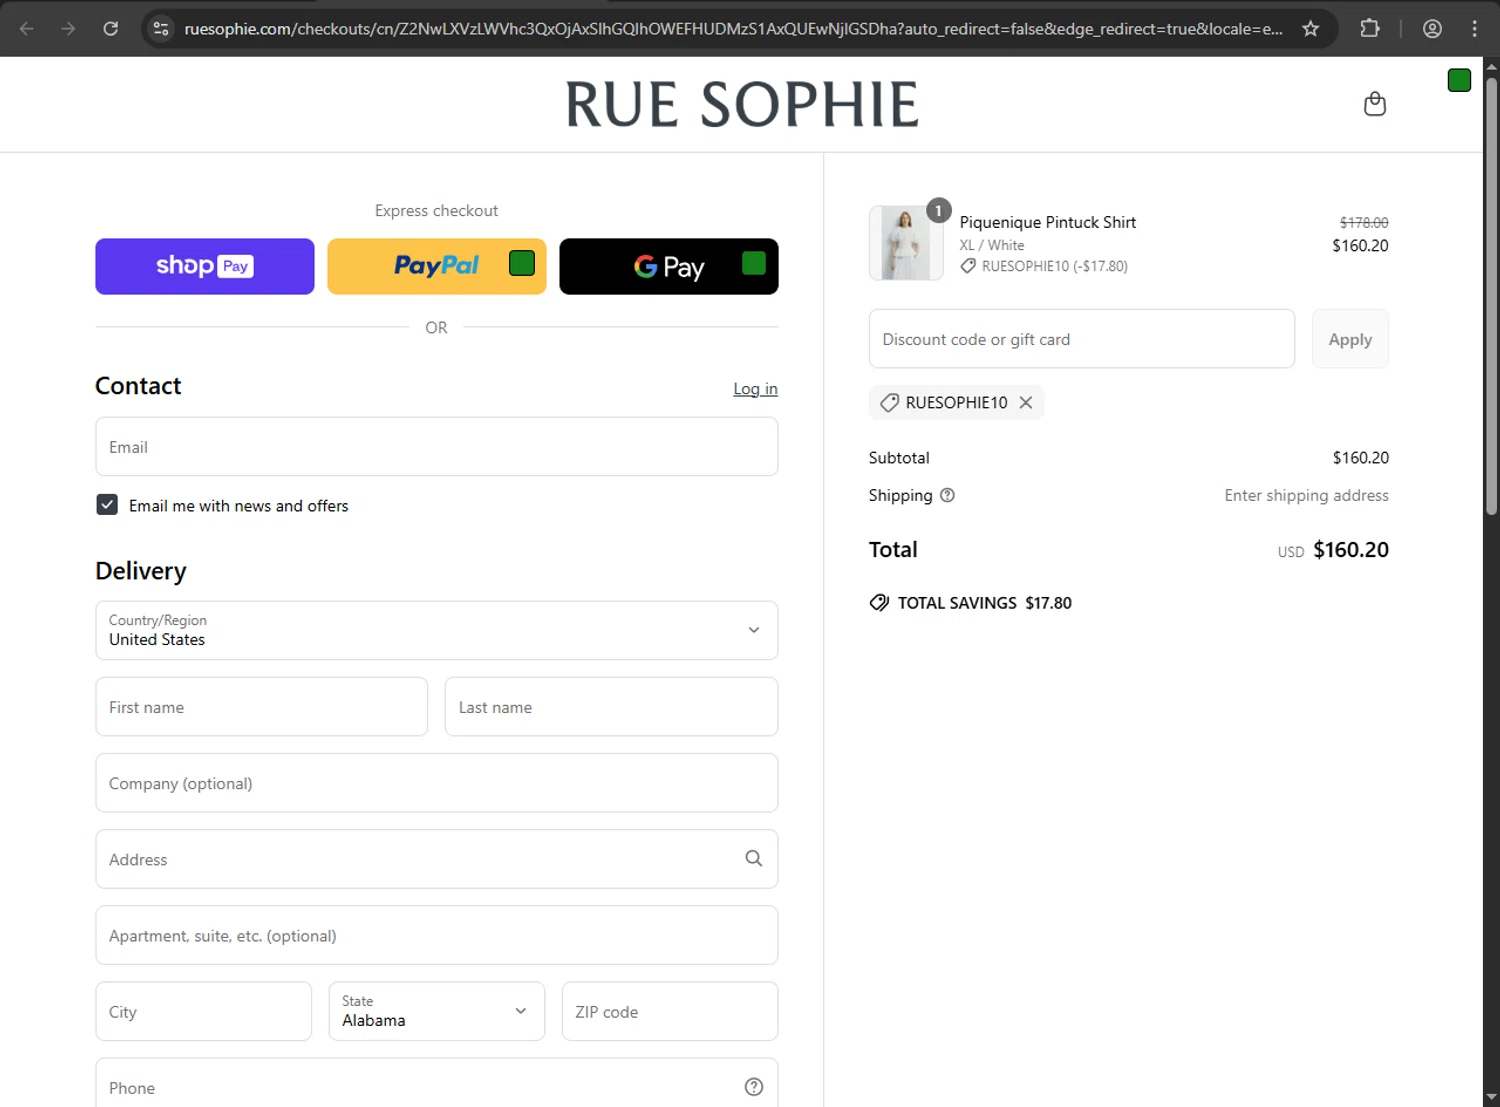Remove the RUESOPHIE10 discount code
This screenshot has width=1500, height=1107.
1025,402
